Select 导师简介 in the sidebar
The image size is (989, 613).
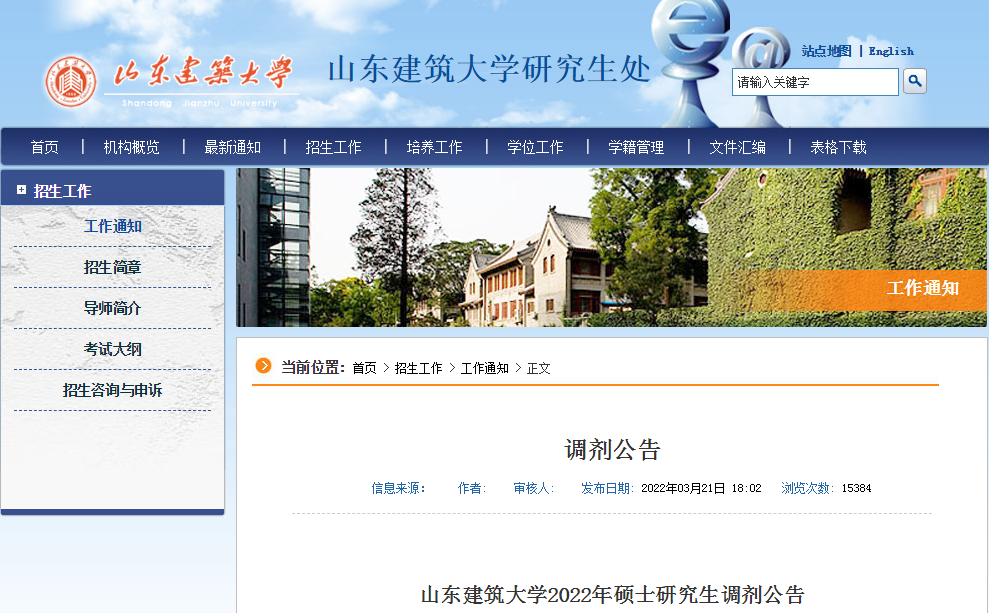(112, 308)
